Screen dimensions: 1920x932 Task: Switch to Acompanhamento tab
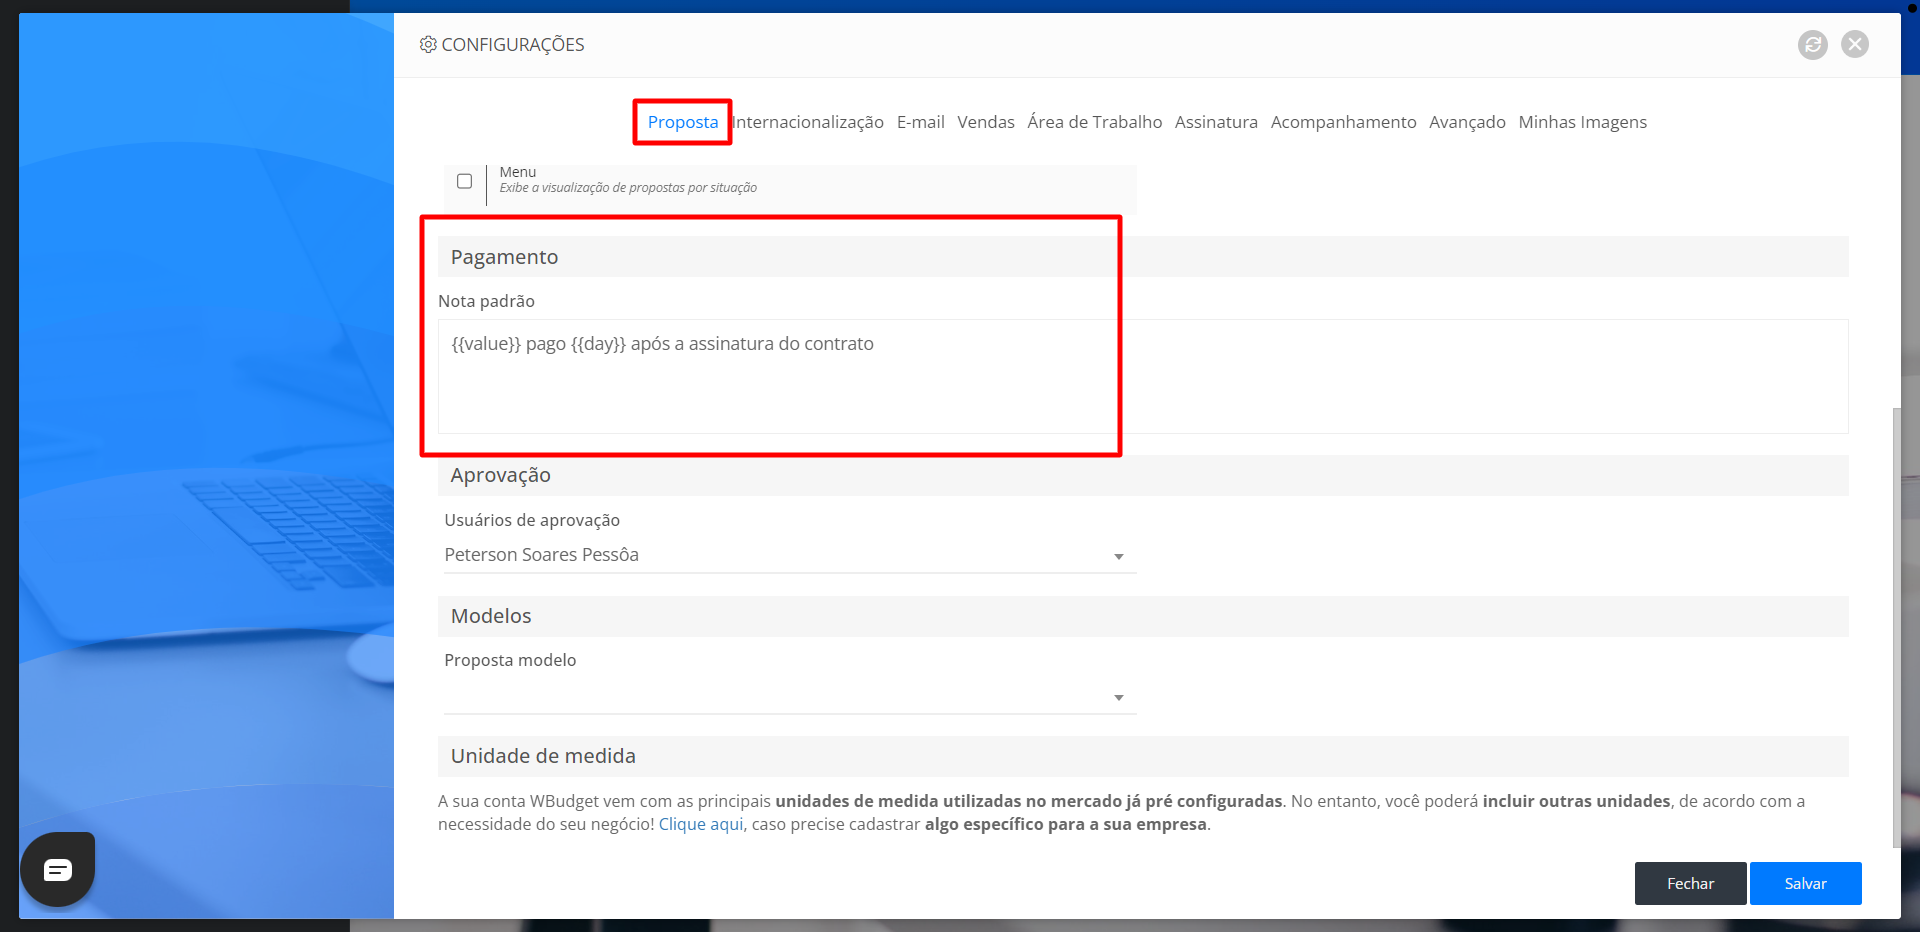(1343, 122)
